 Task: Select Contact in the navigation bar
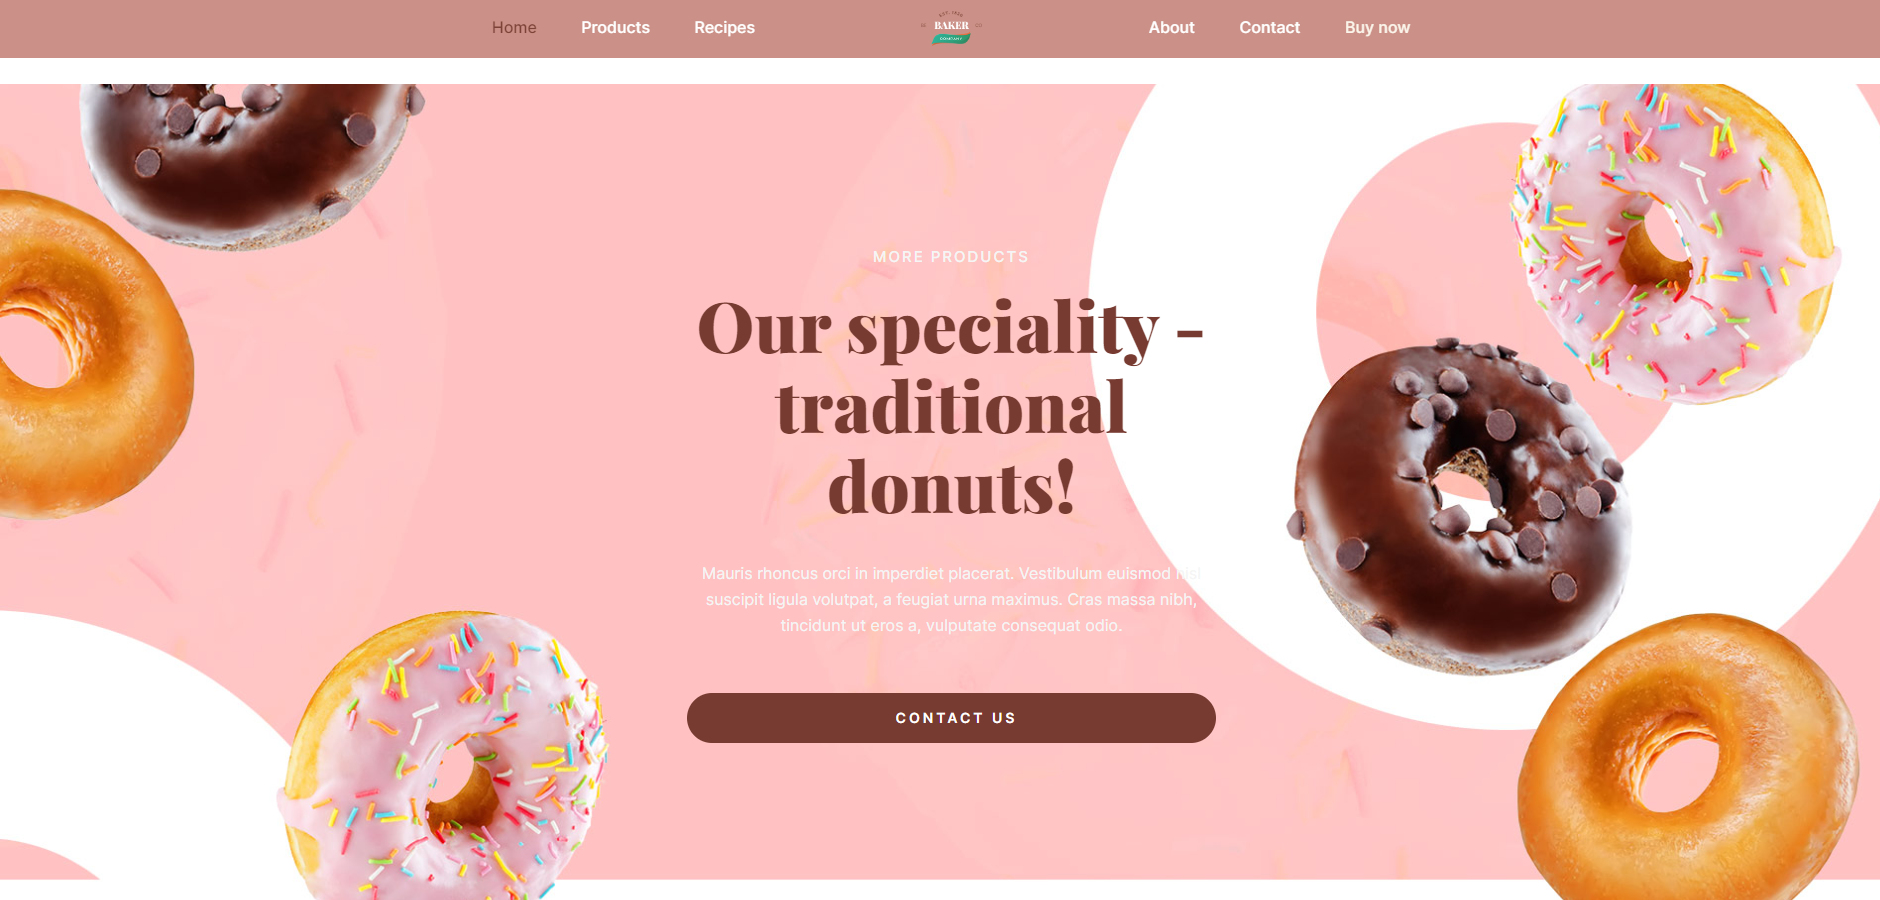(x=1269, y=28)
